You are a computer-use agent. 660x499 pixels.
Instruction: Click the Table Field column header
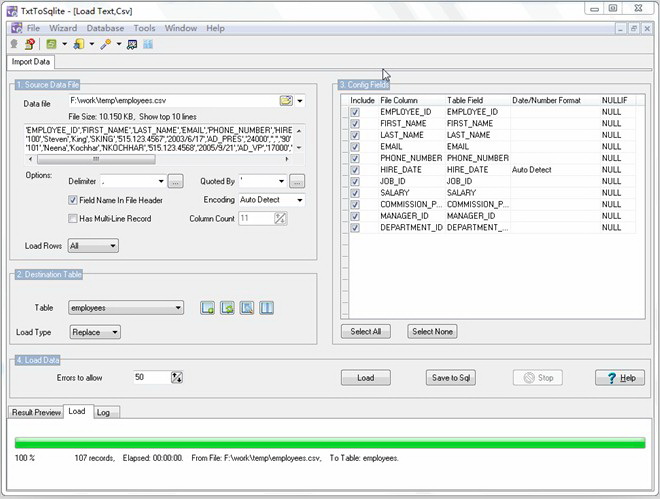478,100
